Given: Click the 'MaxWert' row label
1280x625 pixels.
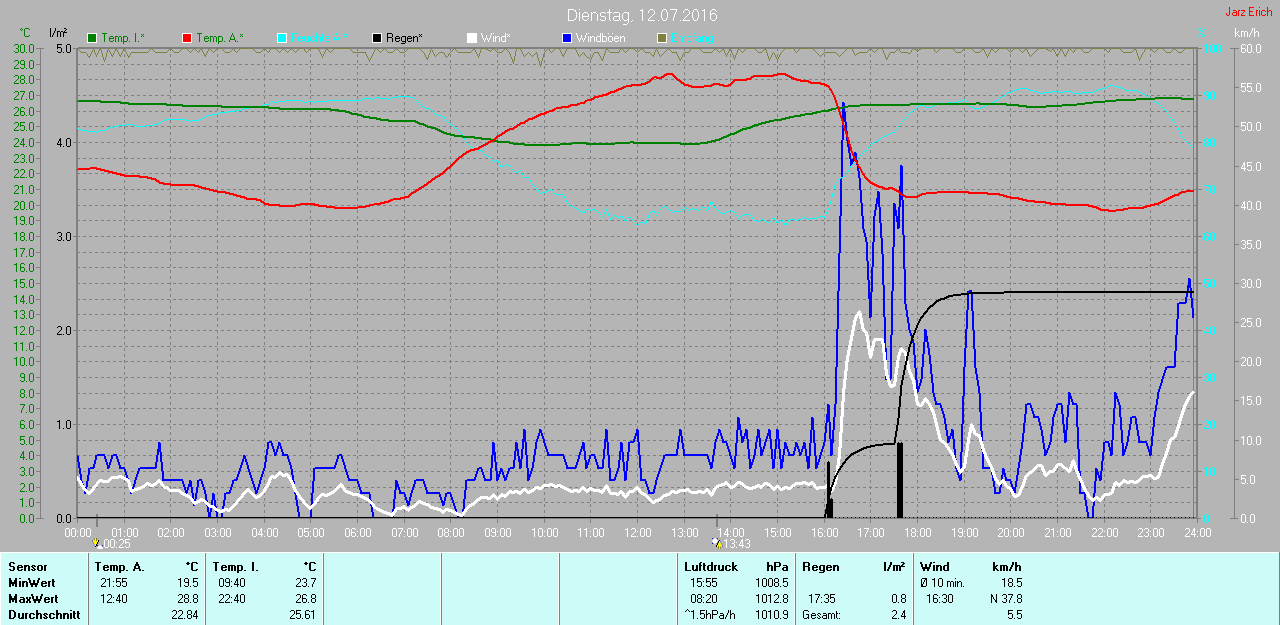Looking at the screenshot, I should 31,599.
